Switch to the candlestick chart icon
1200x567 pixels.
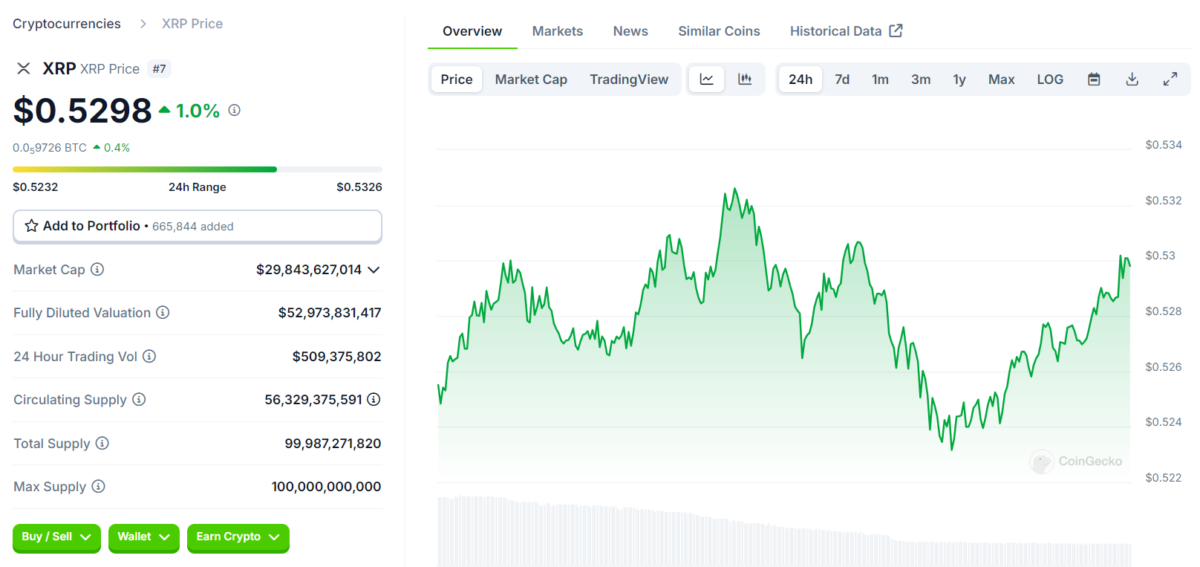(745, 79)
